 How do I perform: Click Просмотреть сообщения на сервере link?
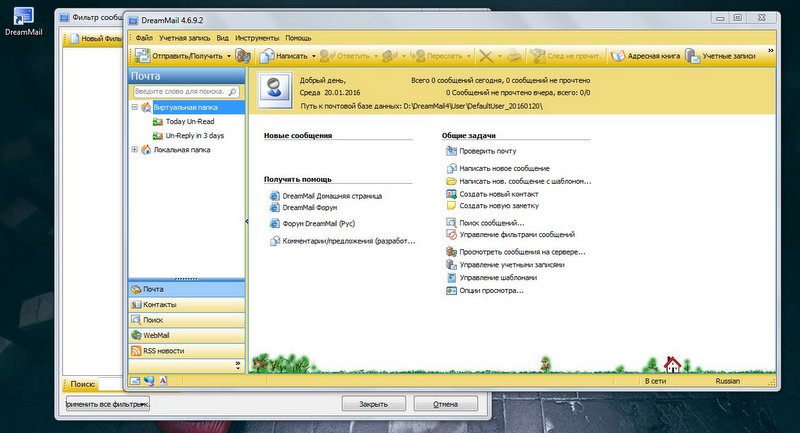[522, 252]
